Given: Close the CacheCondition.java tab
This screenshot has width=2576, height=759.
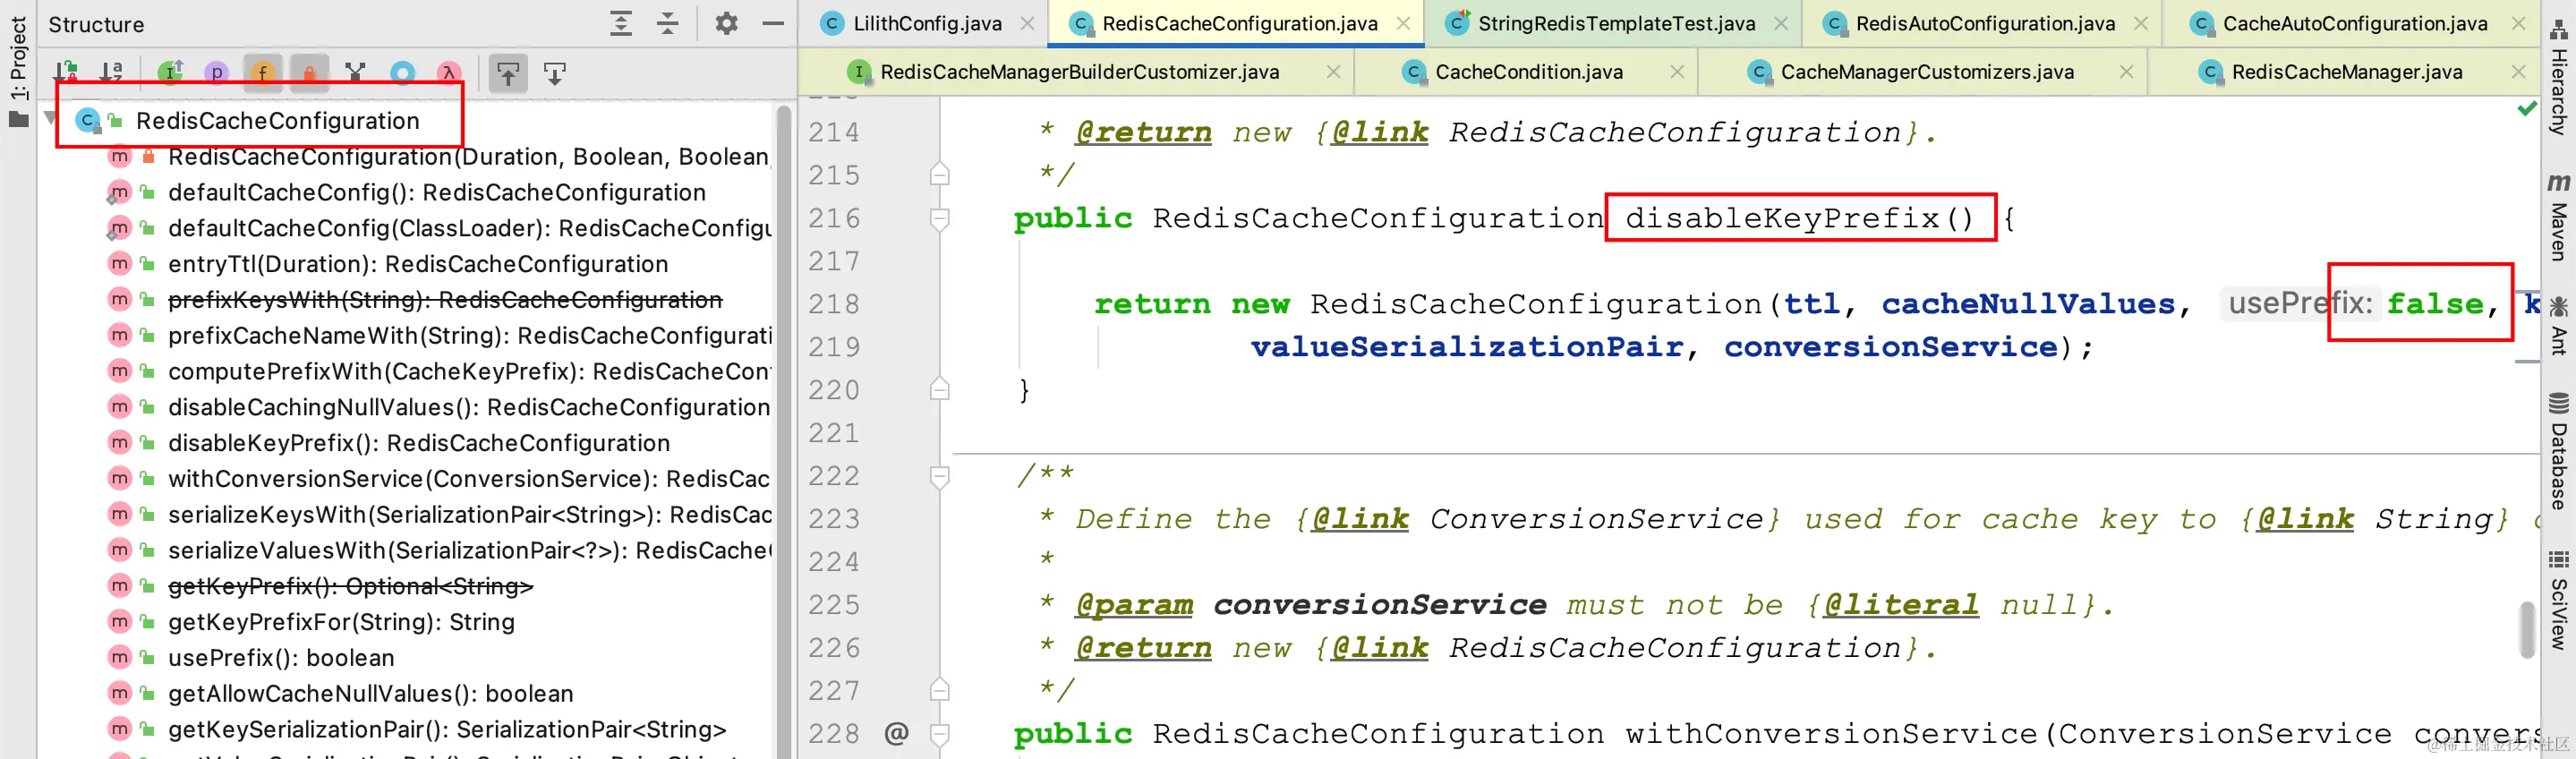Looking at the screenshot, I should pos(1677,72).
